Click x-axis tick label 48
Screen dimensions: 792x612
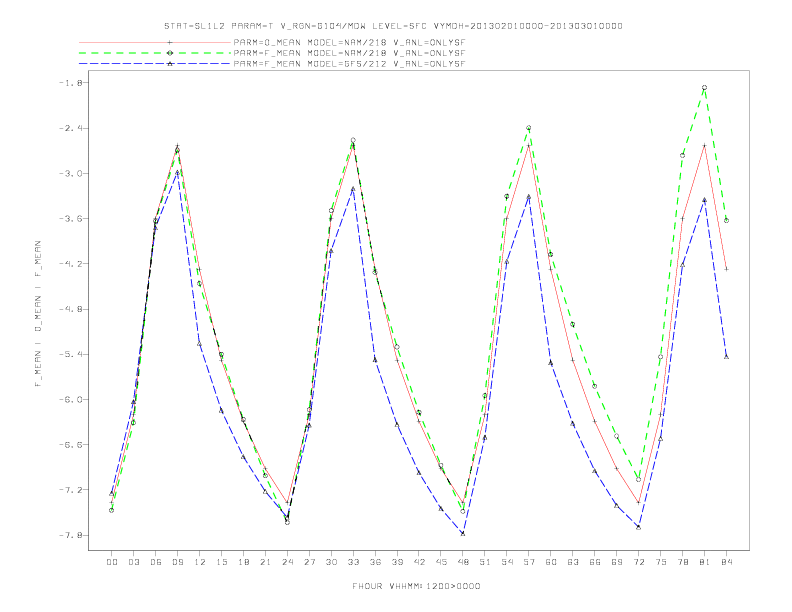[463, 562]
